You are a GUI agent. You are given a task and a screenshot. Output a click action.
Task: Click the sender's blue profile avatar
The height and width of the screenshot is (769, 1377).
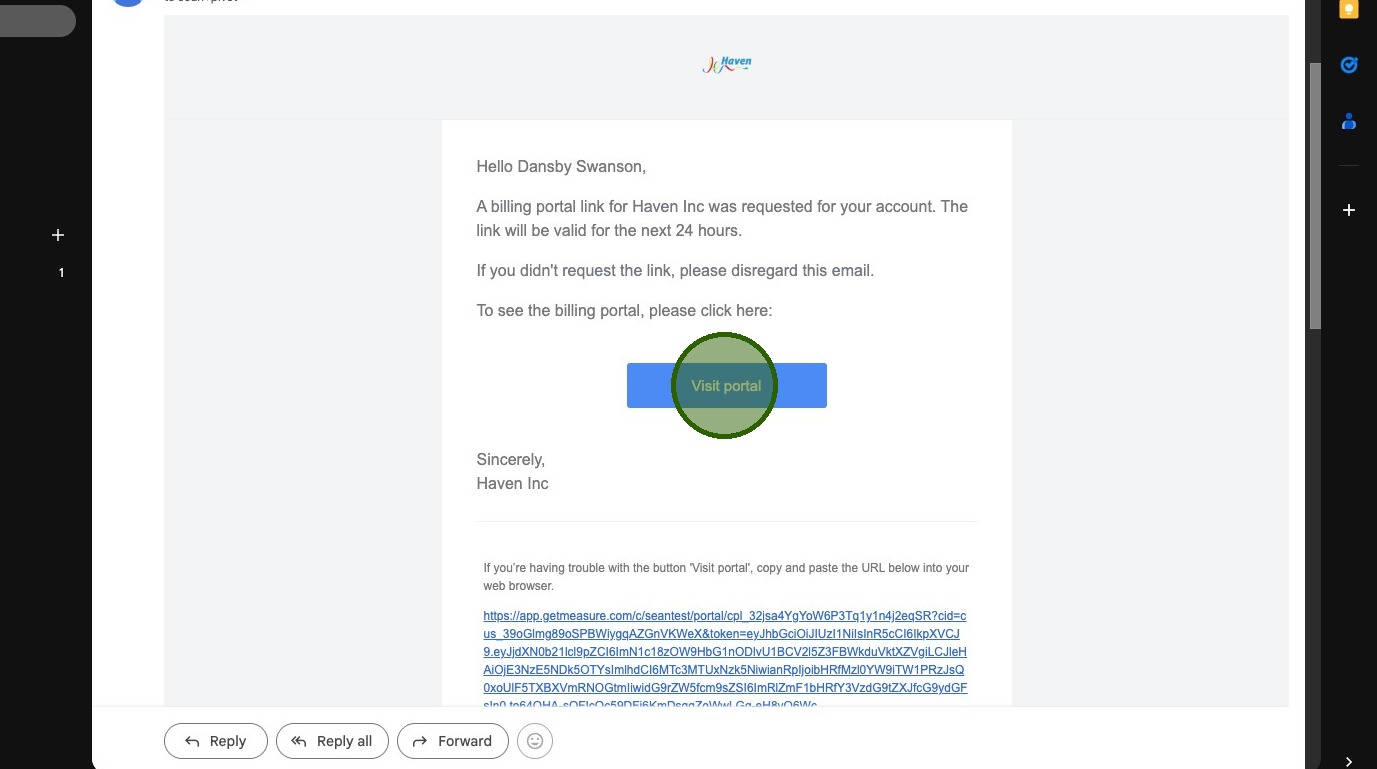(128, 3)
